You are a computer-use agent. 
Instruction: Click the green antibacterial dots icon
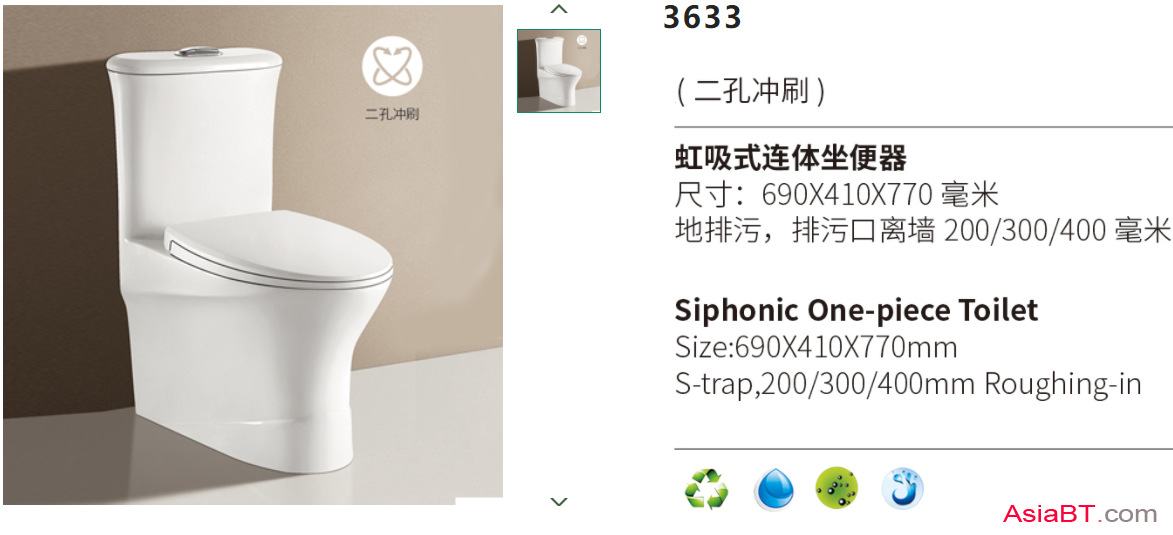click(836, 489)
